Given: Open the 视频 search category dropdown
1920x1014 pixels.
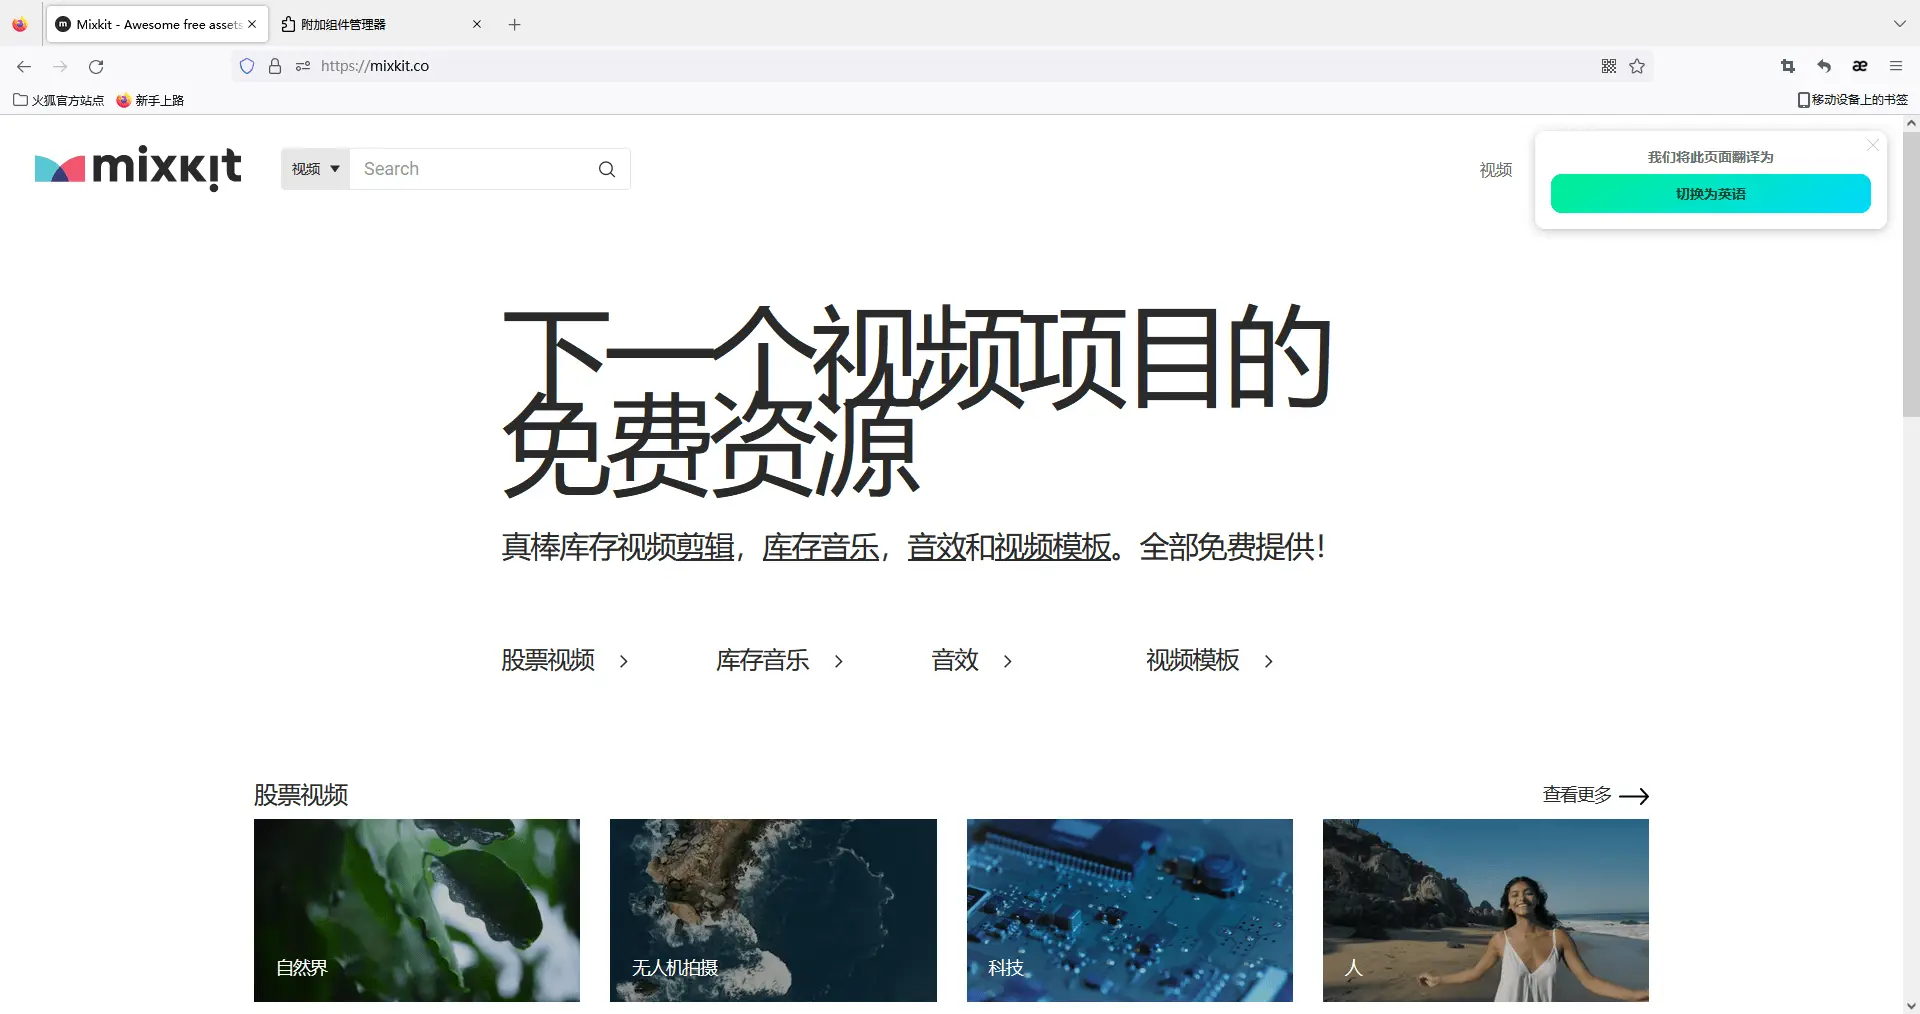Looking at the screenshot, I should coord(315,169).
